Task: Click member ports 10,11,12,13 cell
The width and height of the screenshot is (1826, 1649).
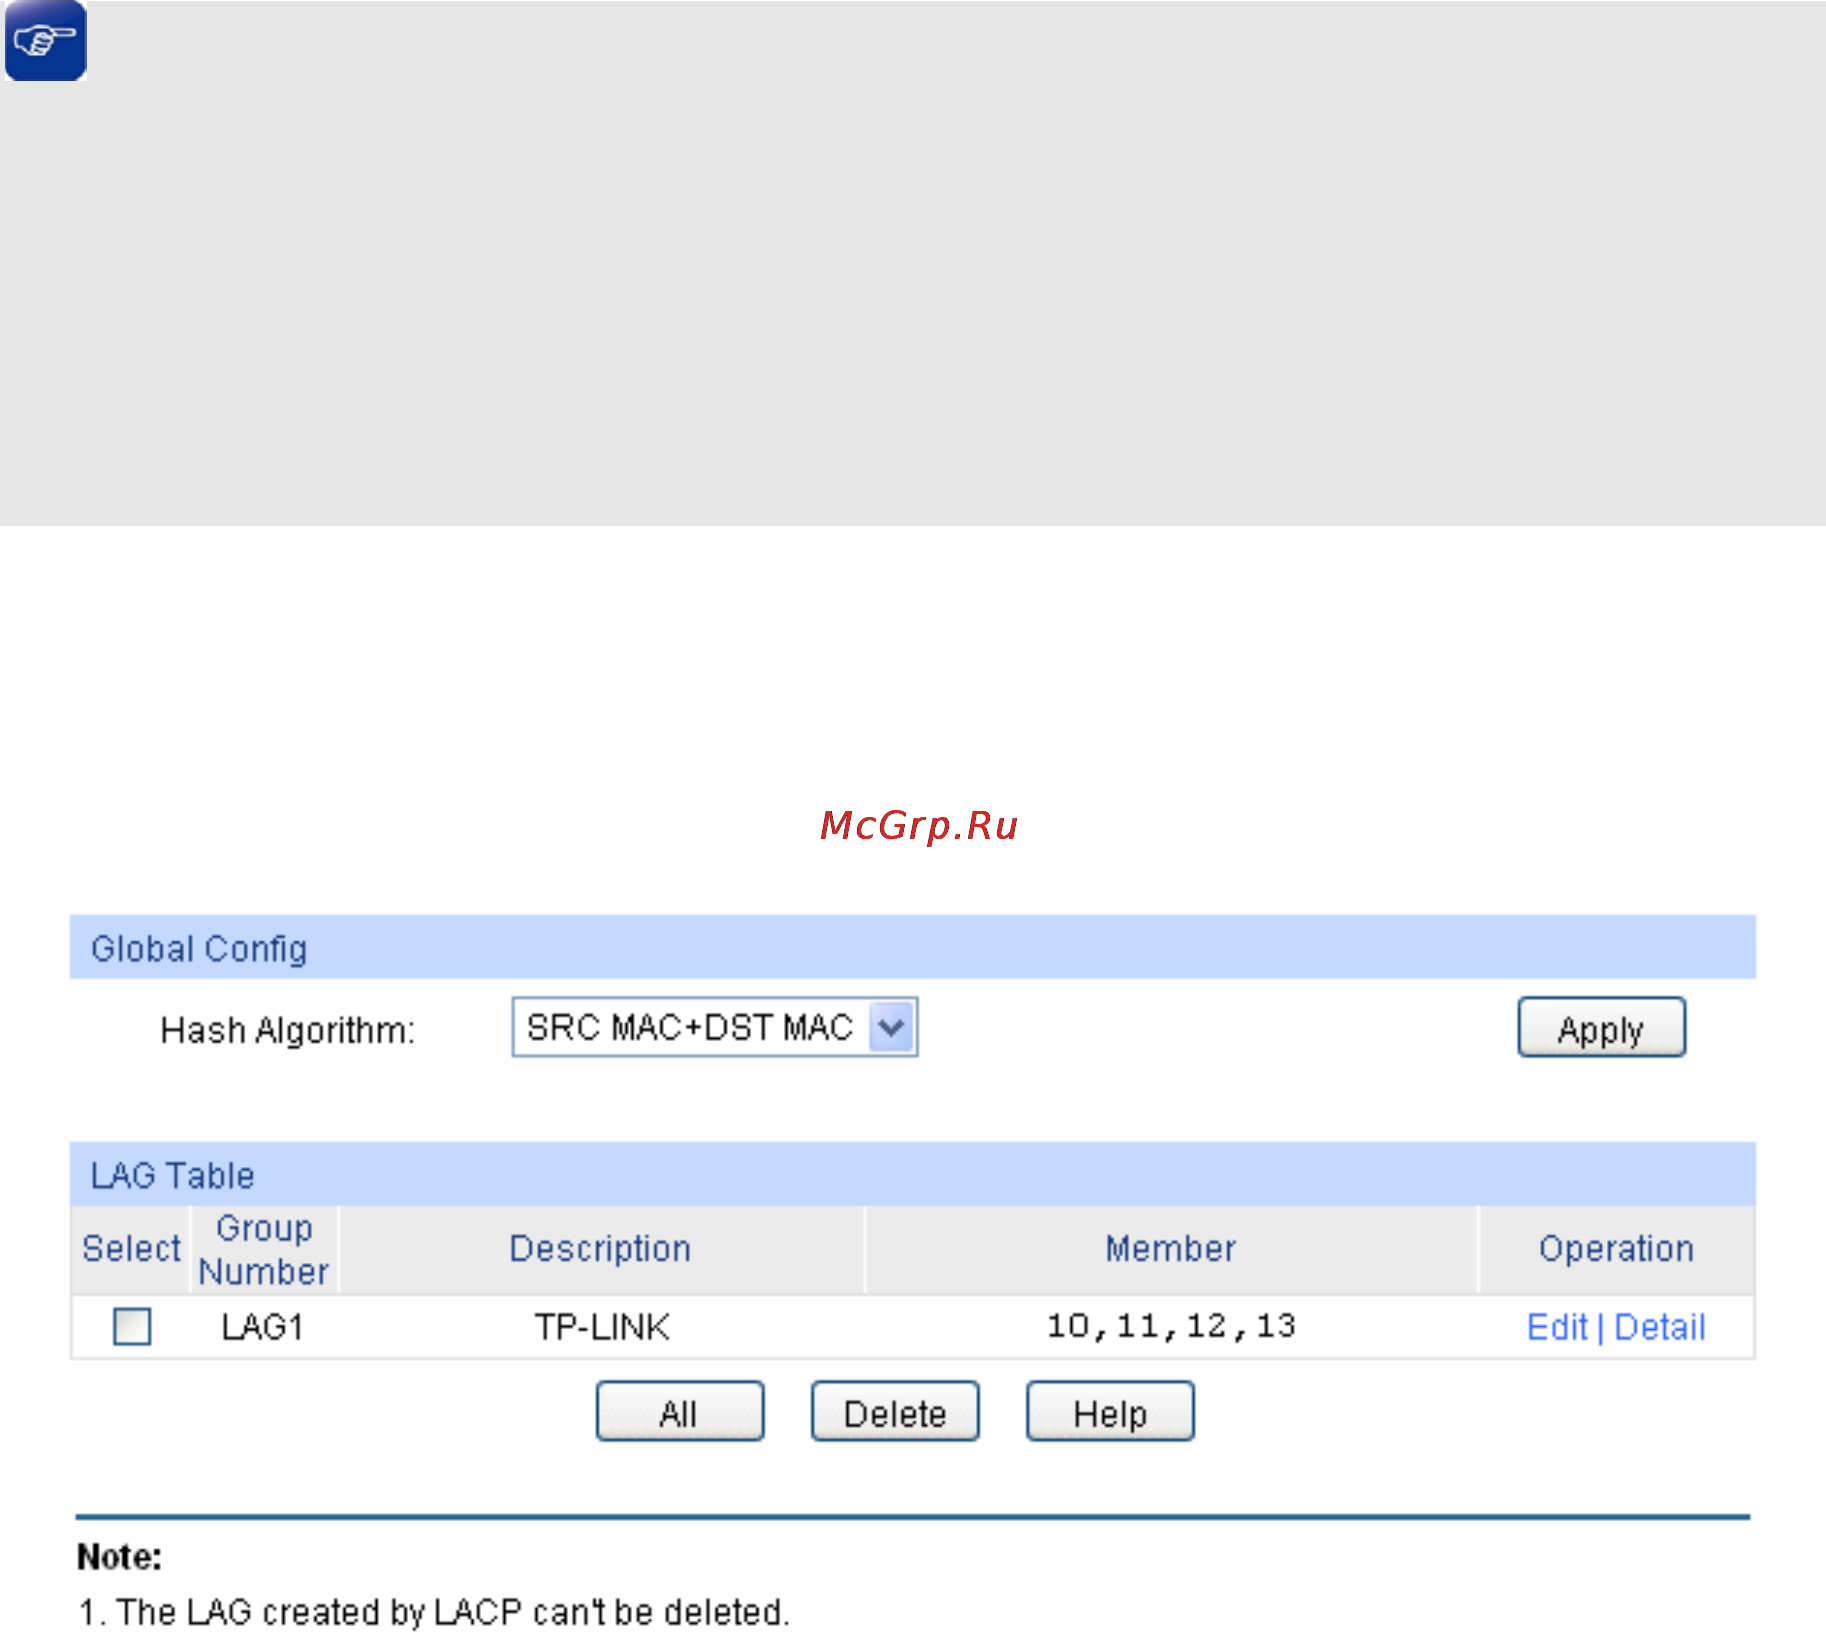Action: 1171,1327
